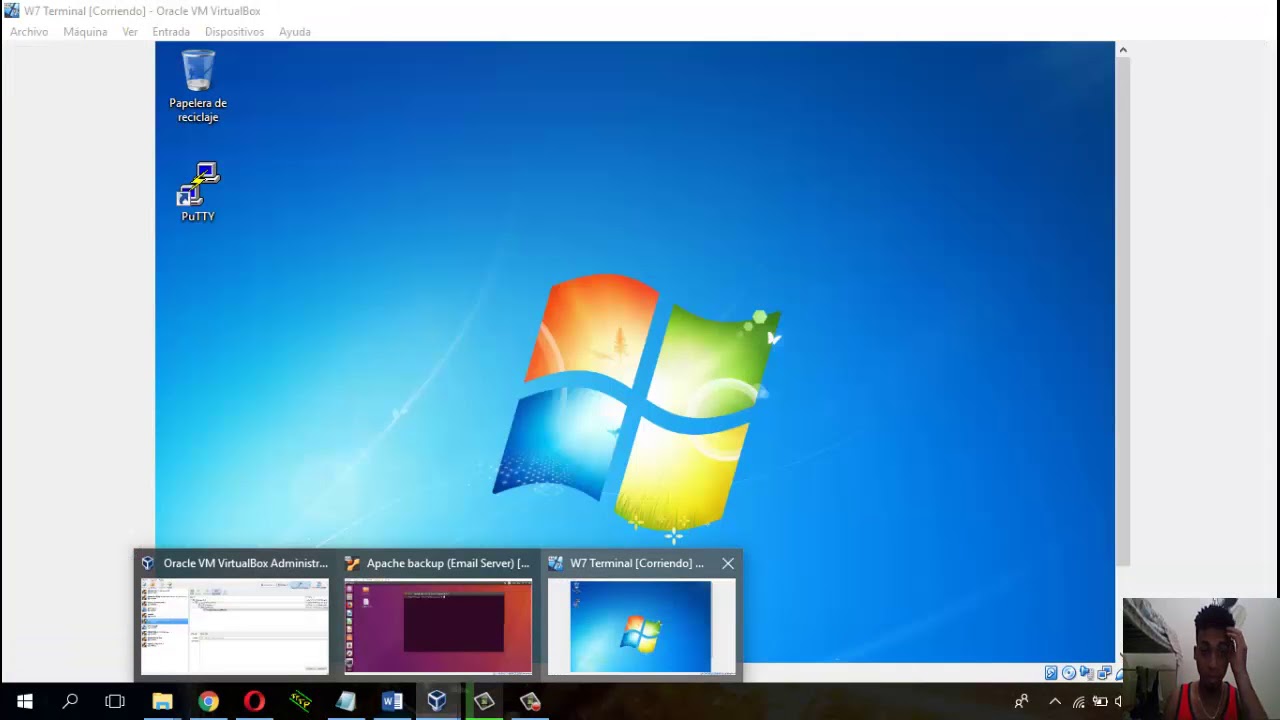Viewport: 1280px width, 720px height.
Task: Open Task View from the taskbar
Action: [x=115, y=702]
